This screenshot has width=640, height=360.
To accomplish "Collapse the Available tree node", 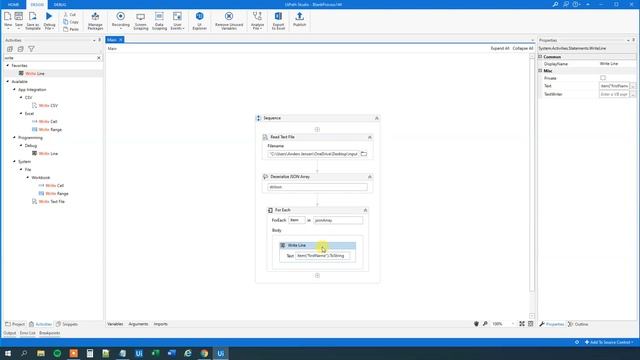I will [x=8, y=82].
